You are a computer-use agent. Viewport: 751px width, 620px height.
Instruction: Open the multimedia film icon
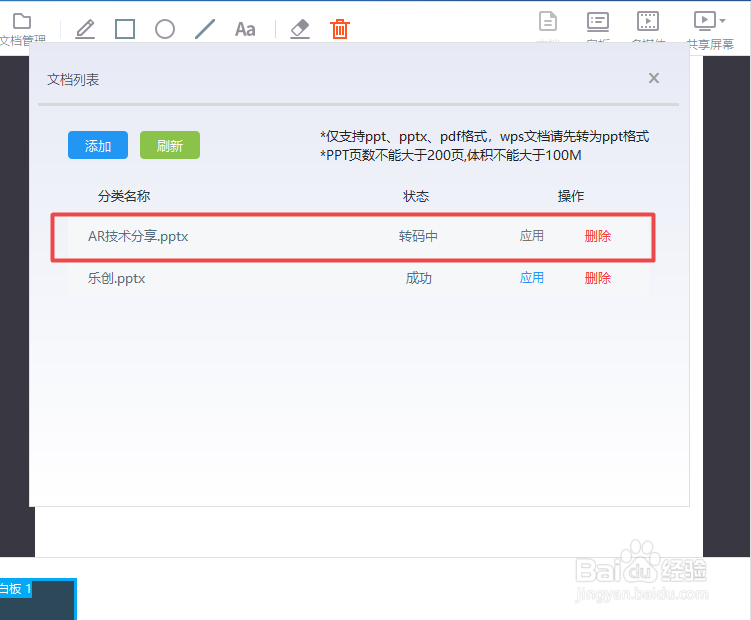click(648, 22)
